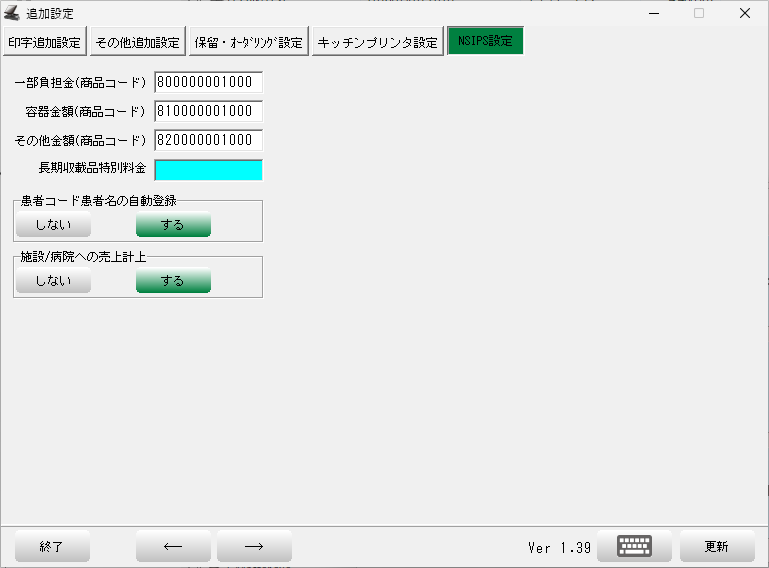The image size is (769, 568).
Task: Click the app icon in title bar
Action: point(12,13)
